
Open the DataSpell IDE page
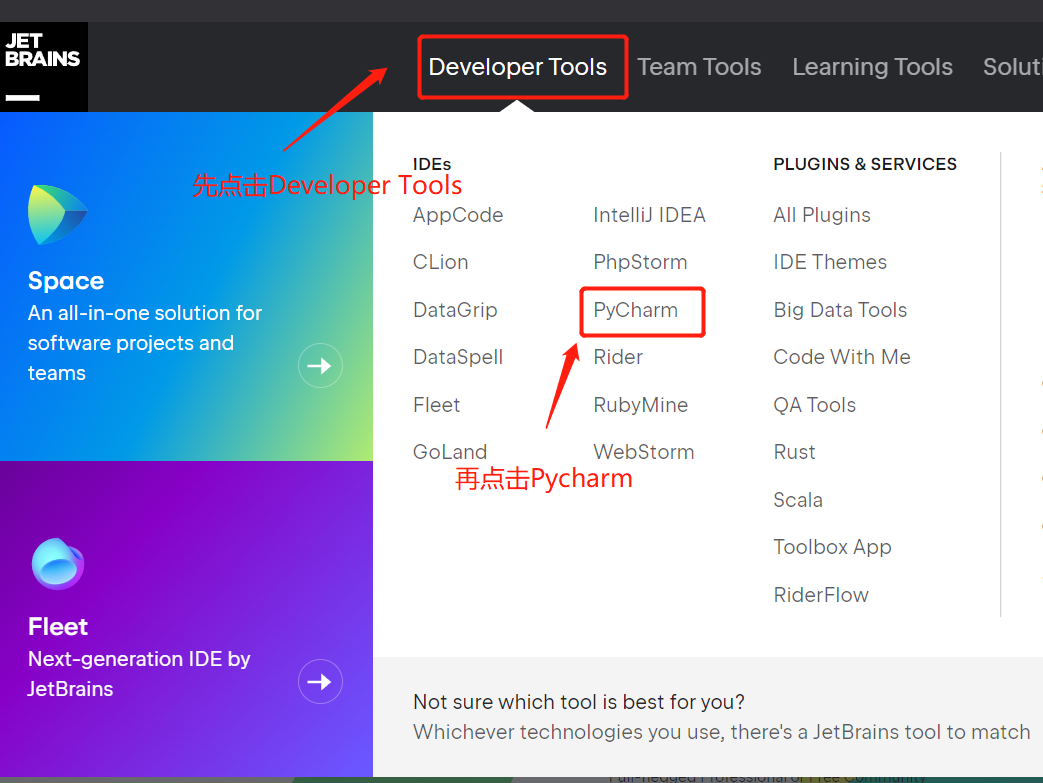tap(458, 357)
